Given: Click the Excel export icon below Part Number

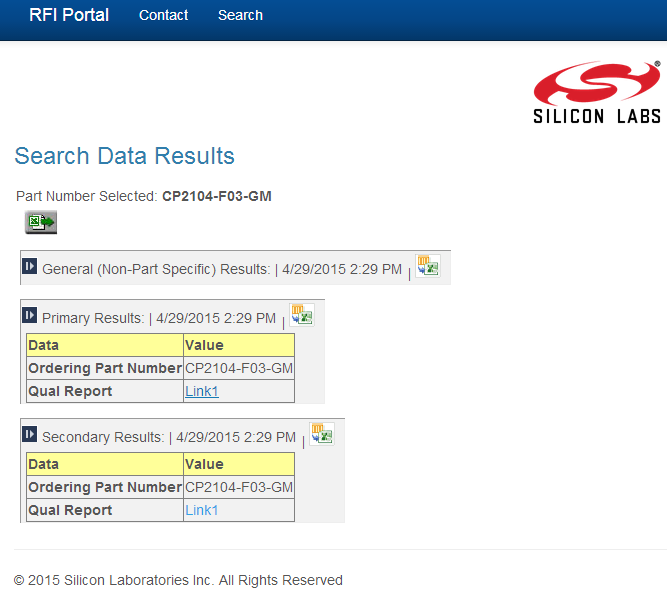Looking at the screenshot, I should coord(41,222).
